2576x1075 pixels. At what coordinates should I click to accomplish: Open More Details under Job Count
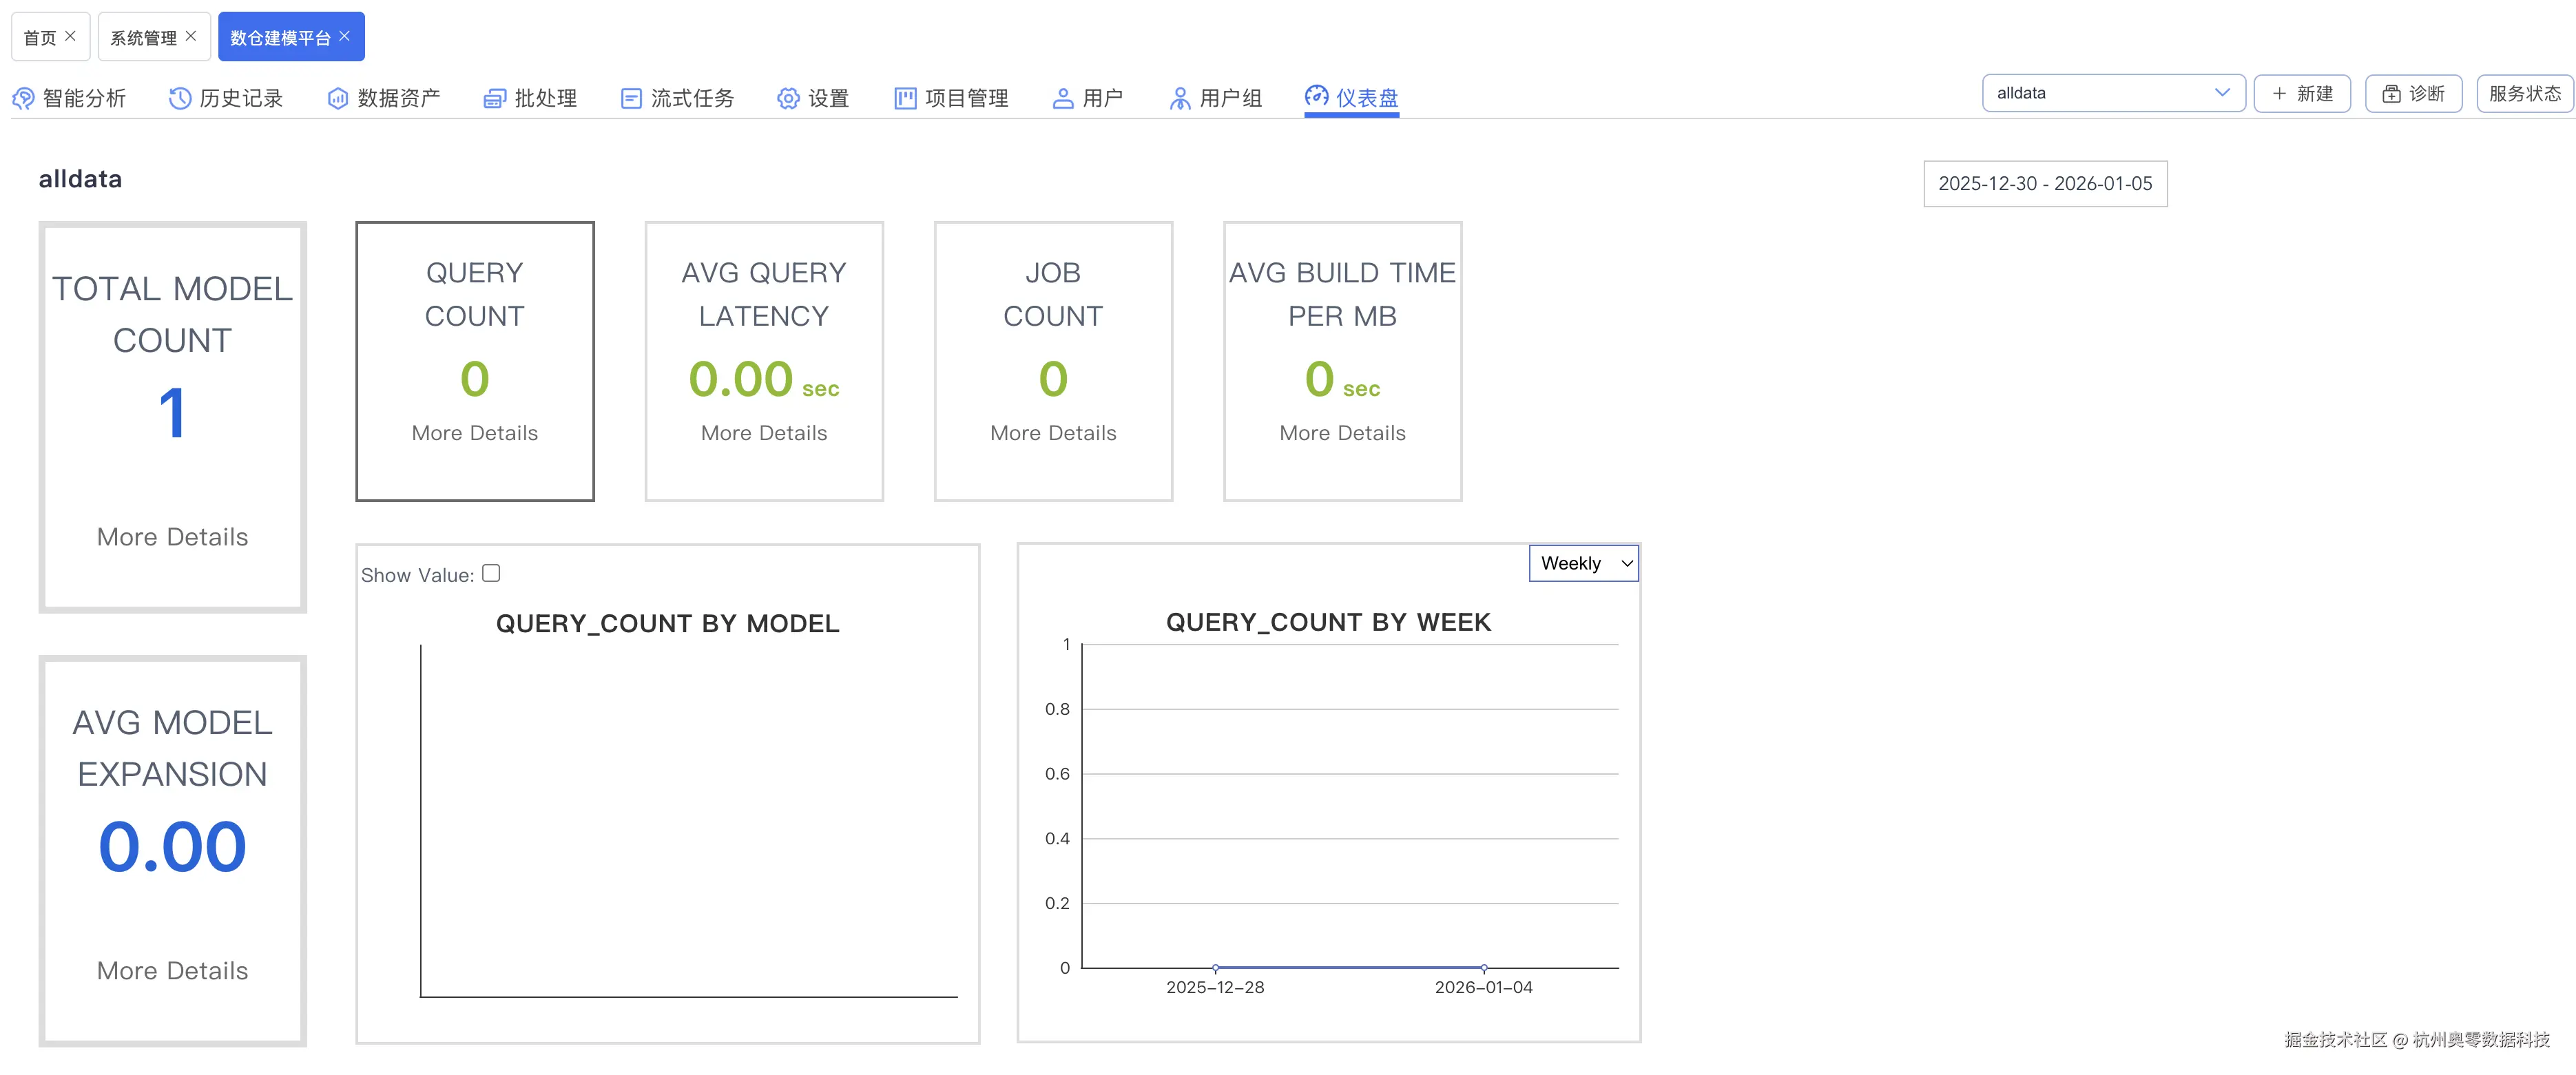click(1053, 433)
